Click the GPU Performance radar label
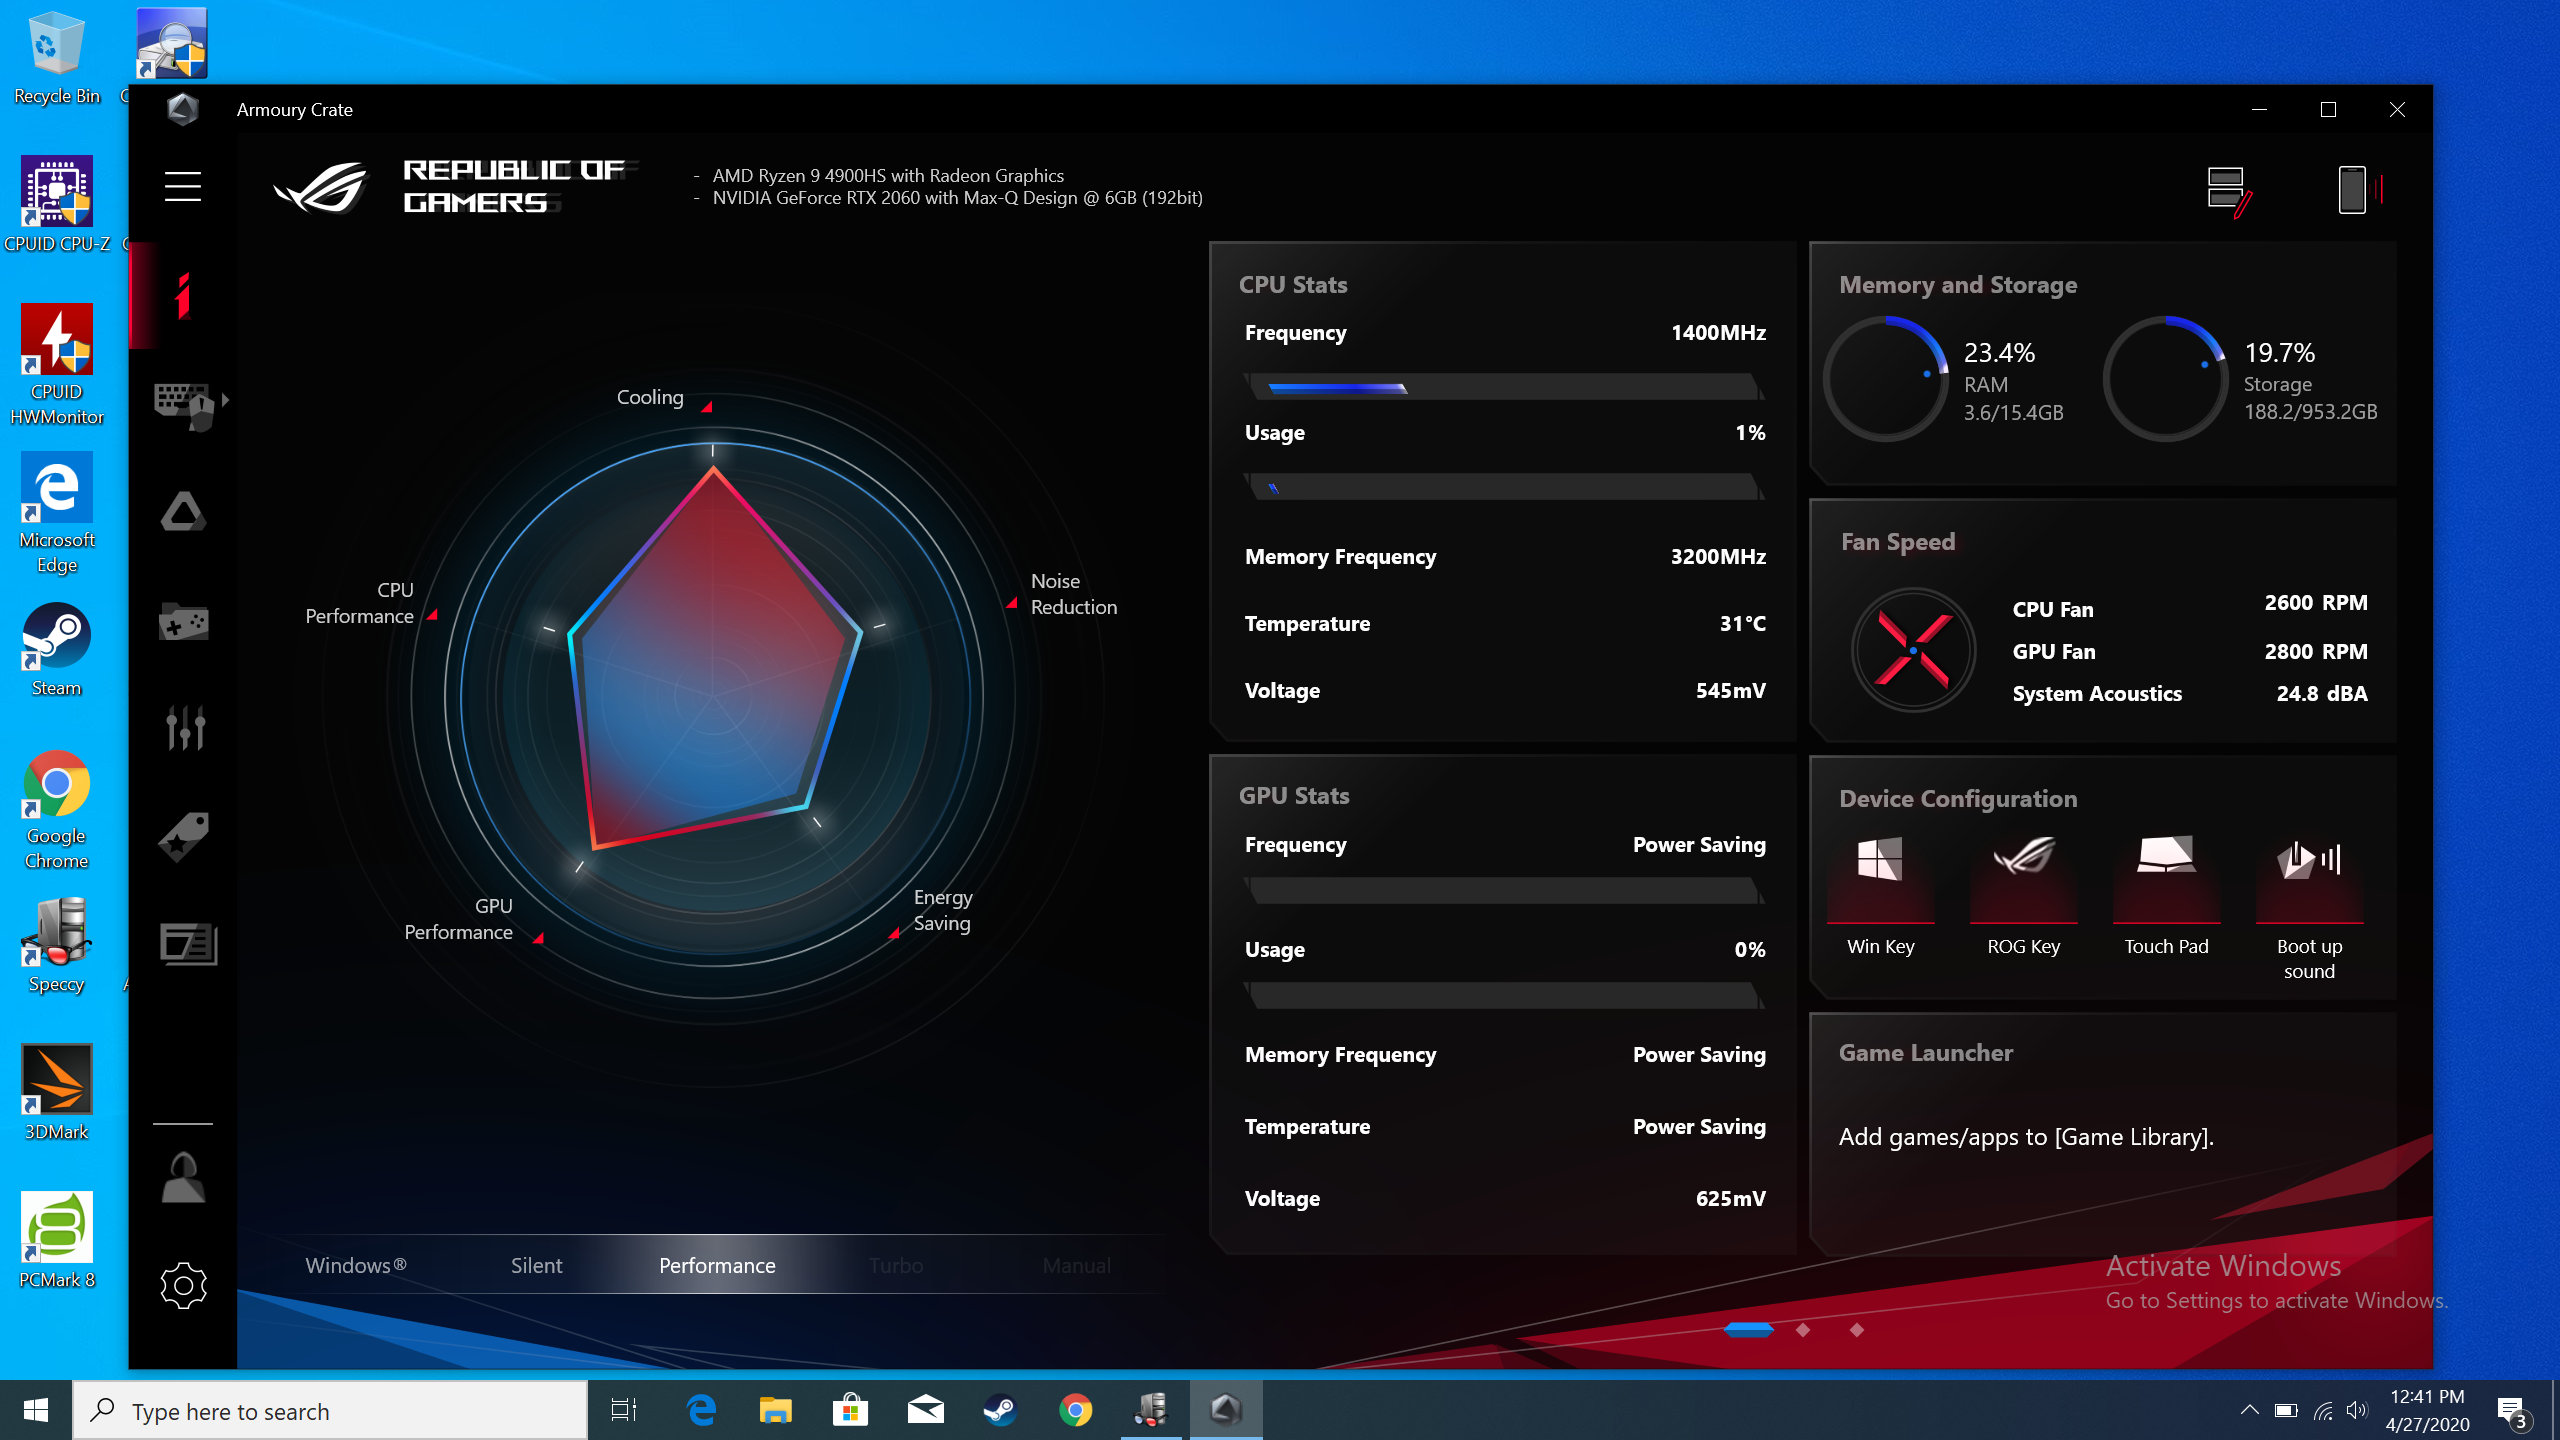 click(458, 919)
